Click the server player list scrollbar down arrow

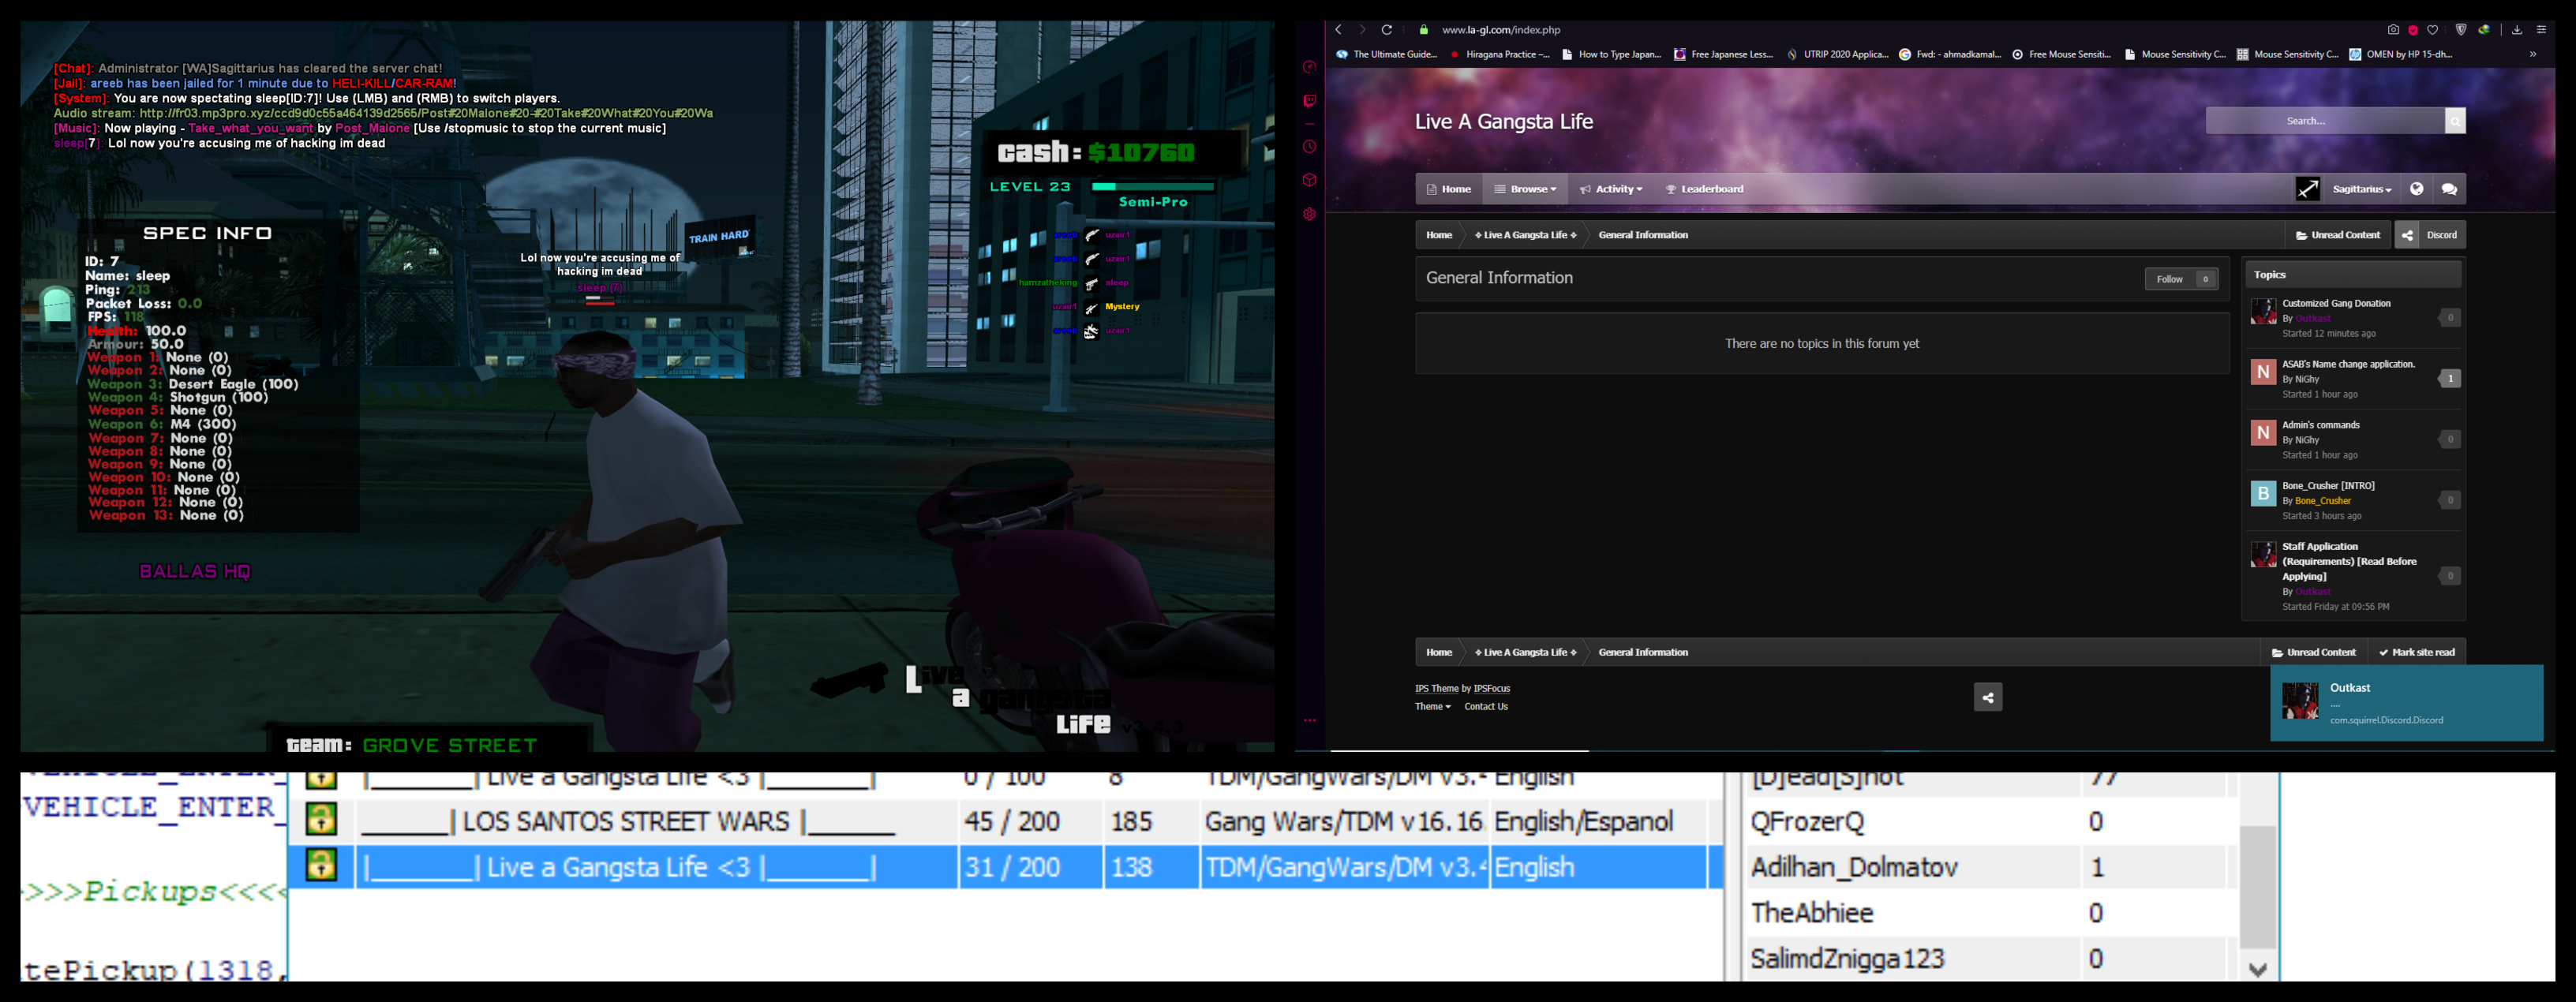coord(2257,969)
